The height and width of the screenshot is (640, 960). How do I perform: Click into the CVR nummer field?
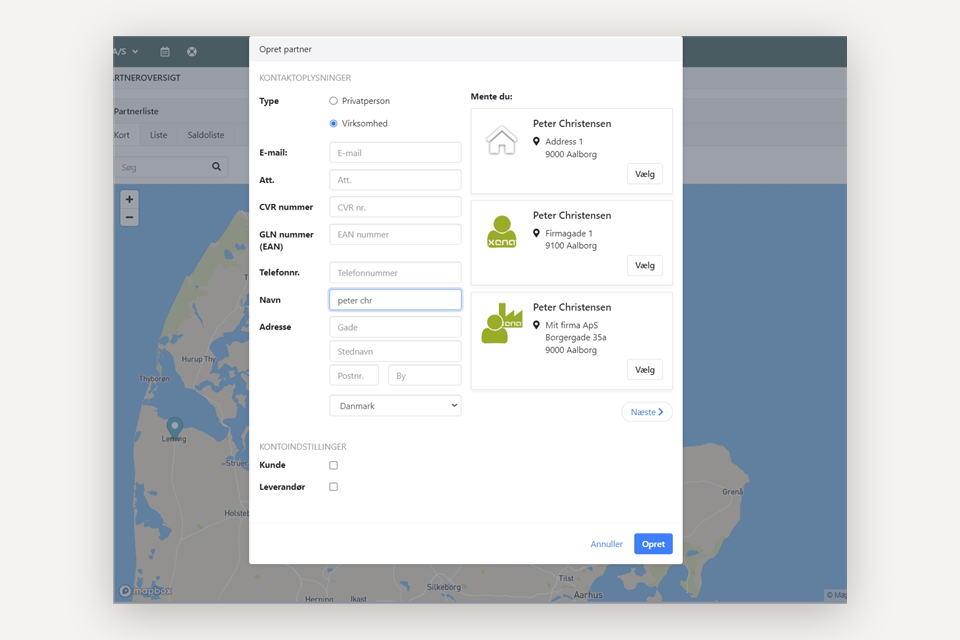pyautogui.click(x=395, y=207)
